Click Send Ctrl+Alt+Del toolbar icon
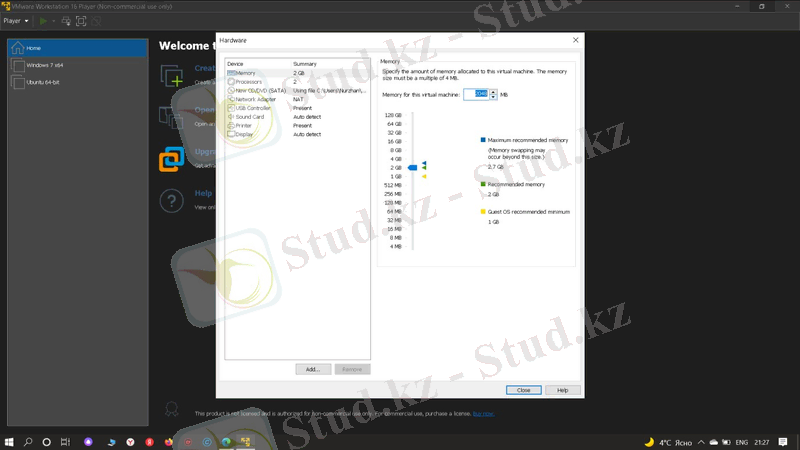800x450 pixels. click(x=66, y=21)
